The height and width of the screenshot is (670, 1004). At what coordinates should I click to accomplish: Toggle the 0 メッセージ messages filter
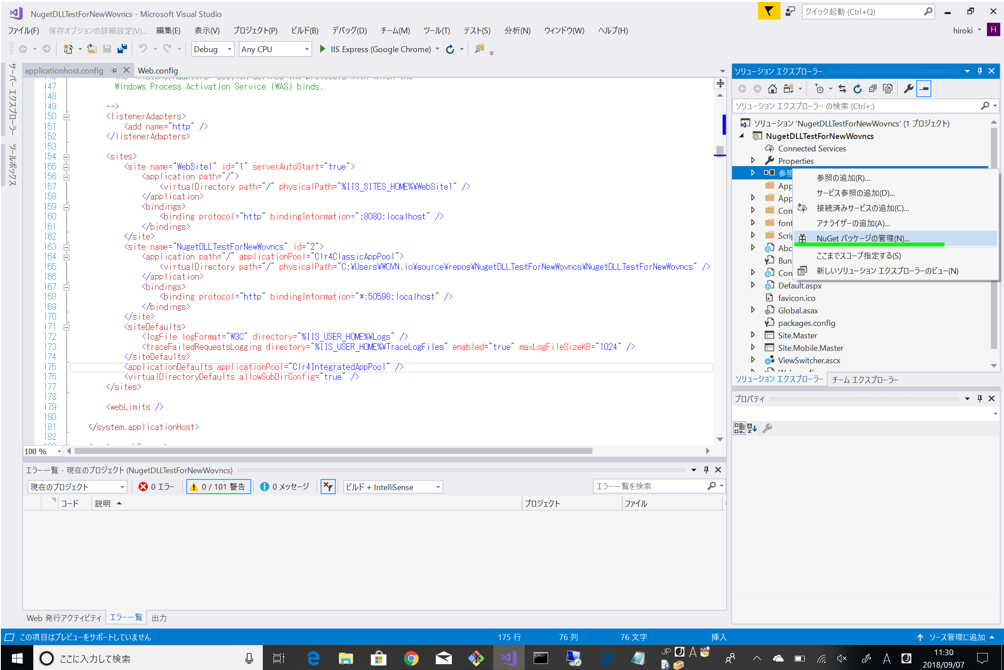(x=285, y=487)
